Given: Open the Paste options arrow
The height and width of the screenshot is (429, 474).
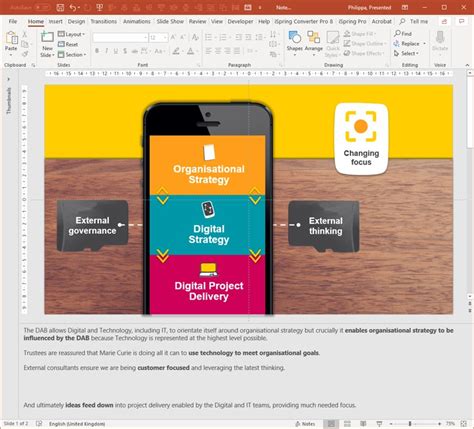Looking at the screenshot, I should click(x=11, y=54).
